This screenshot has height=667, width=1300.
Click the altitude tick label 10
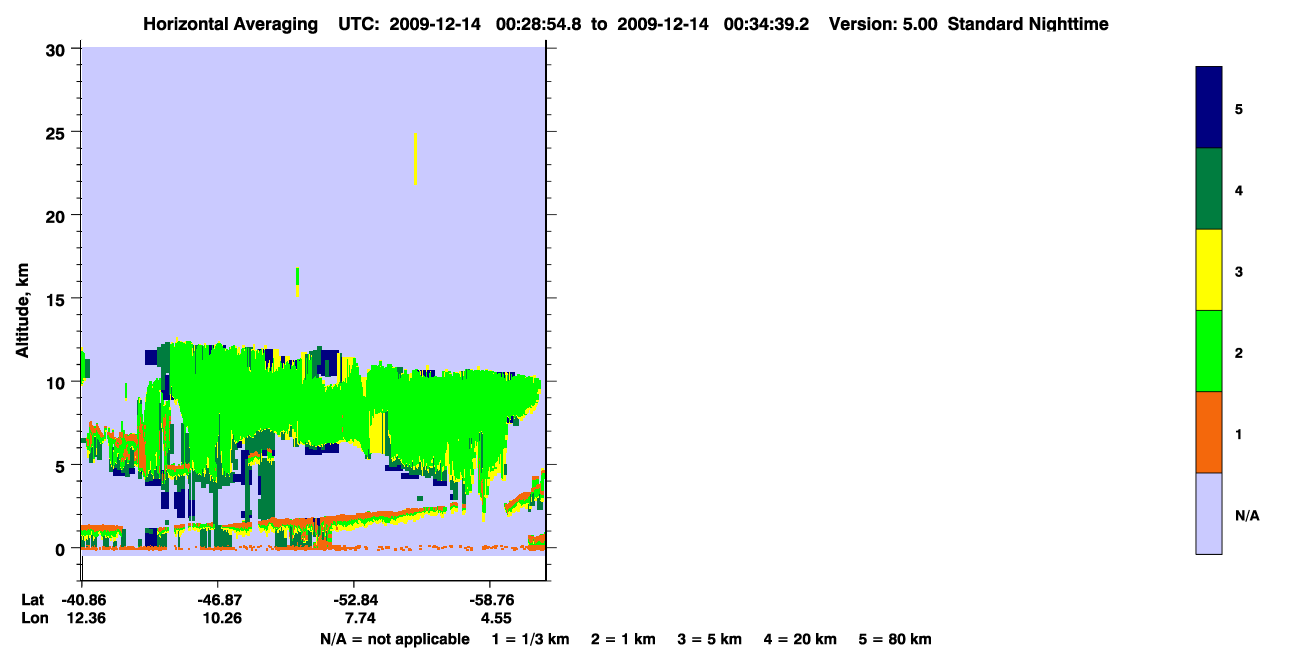click(58, 382)
